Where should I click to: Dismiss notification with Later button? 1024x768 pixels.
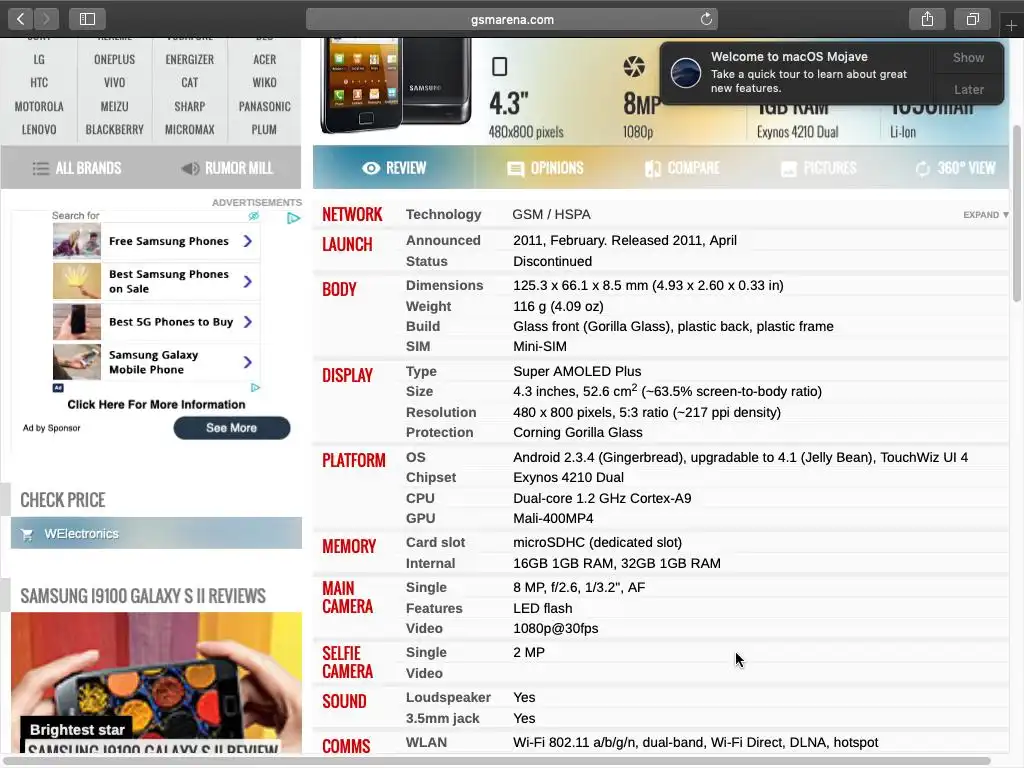(968, 89)
